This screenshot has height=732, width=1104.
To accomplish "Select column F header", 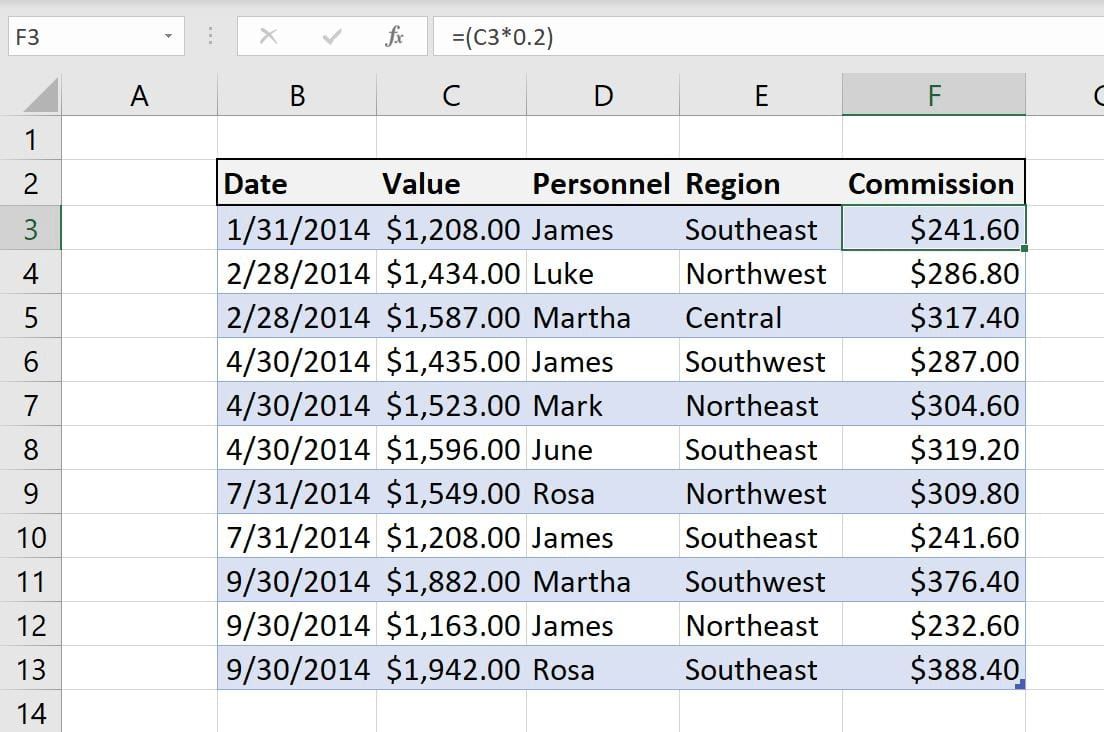I will (933, 95).
